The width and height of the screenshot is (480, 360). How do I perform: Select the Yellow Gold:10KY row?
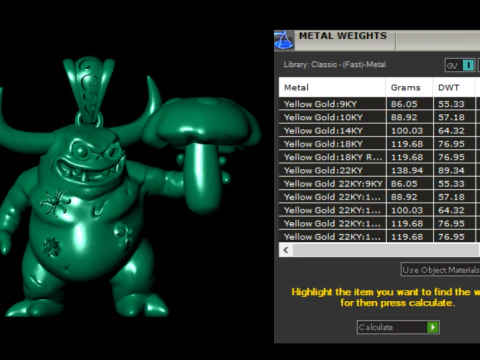click(379, 117)
